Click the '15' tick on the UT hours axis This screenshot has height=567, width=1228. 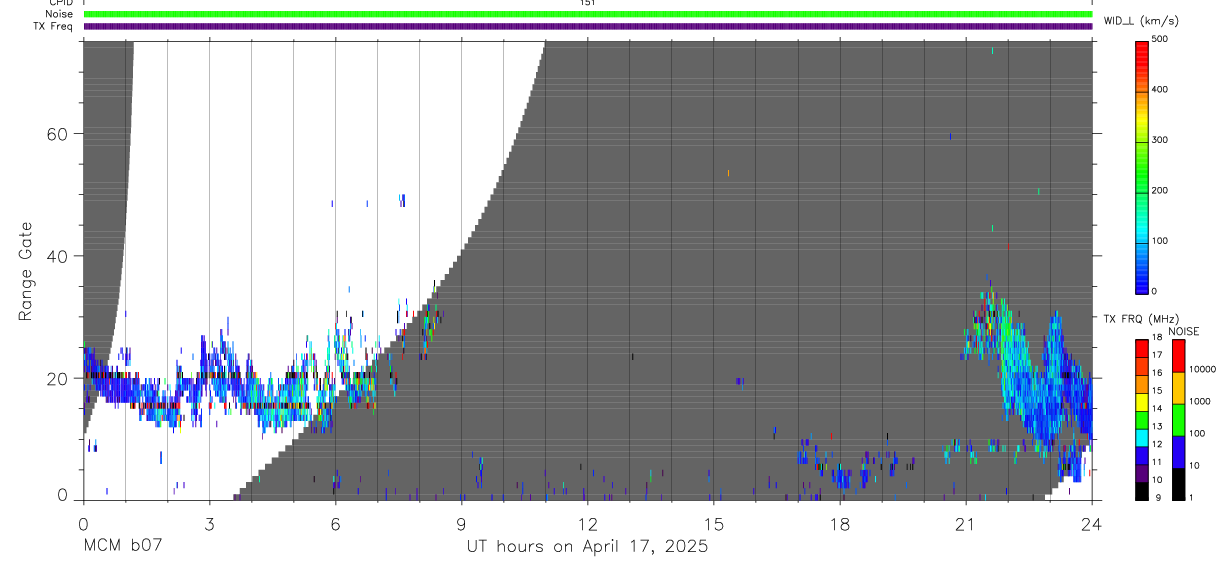[713, 522]
